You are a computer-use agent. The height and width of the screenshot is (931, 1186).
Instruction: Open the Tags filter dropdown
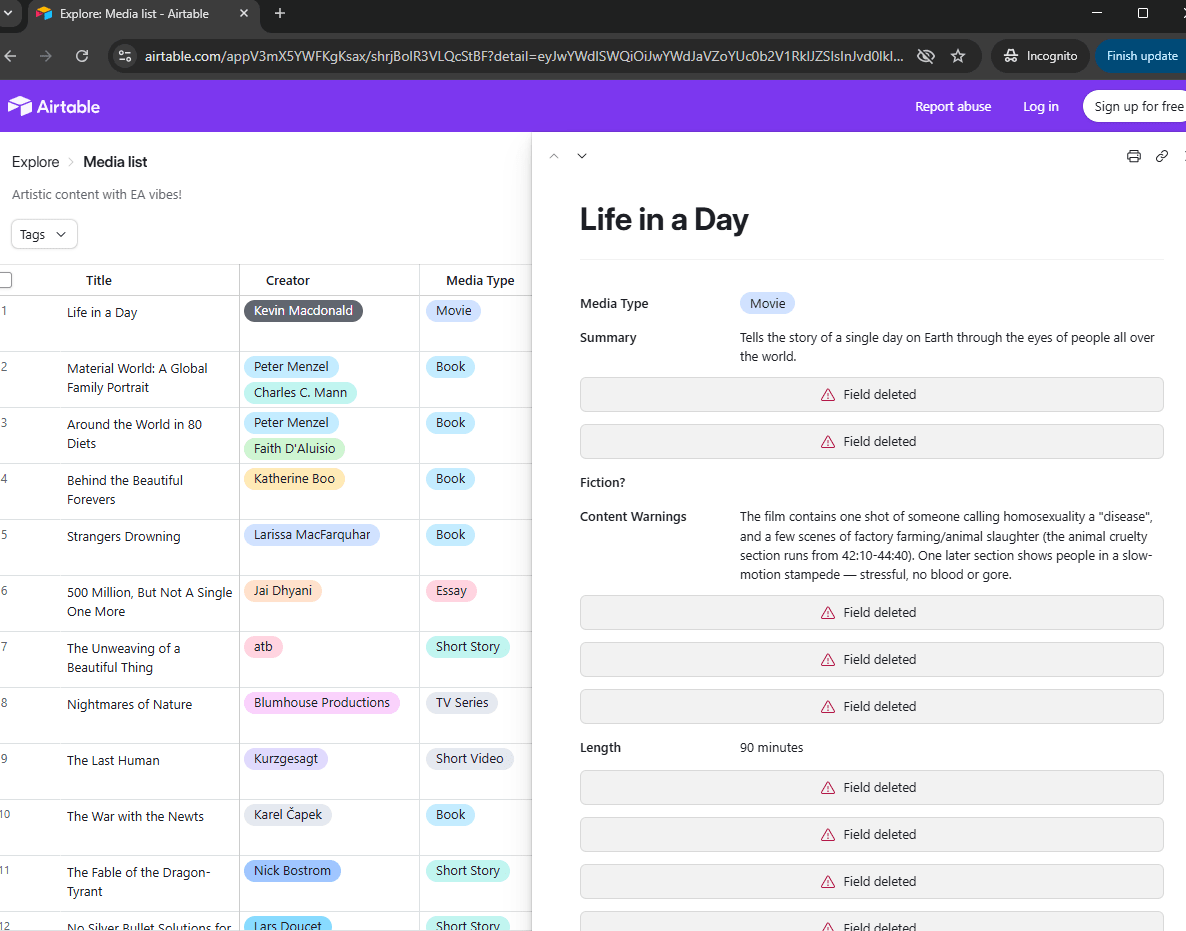(x=44, y=234)
